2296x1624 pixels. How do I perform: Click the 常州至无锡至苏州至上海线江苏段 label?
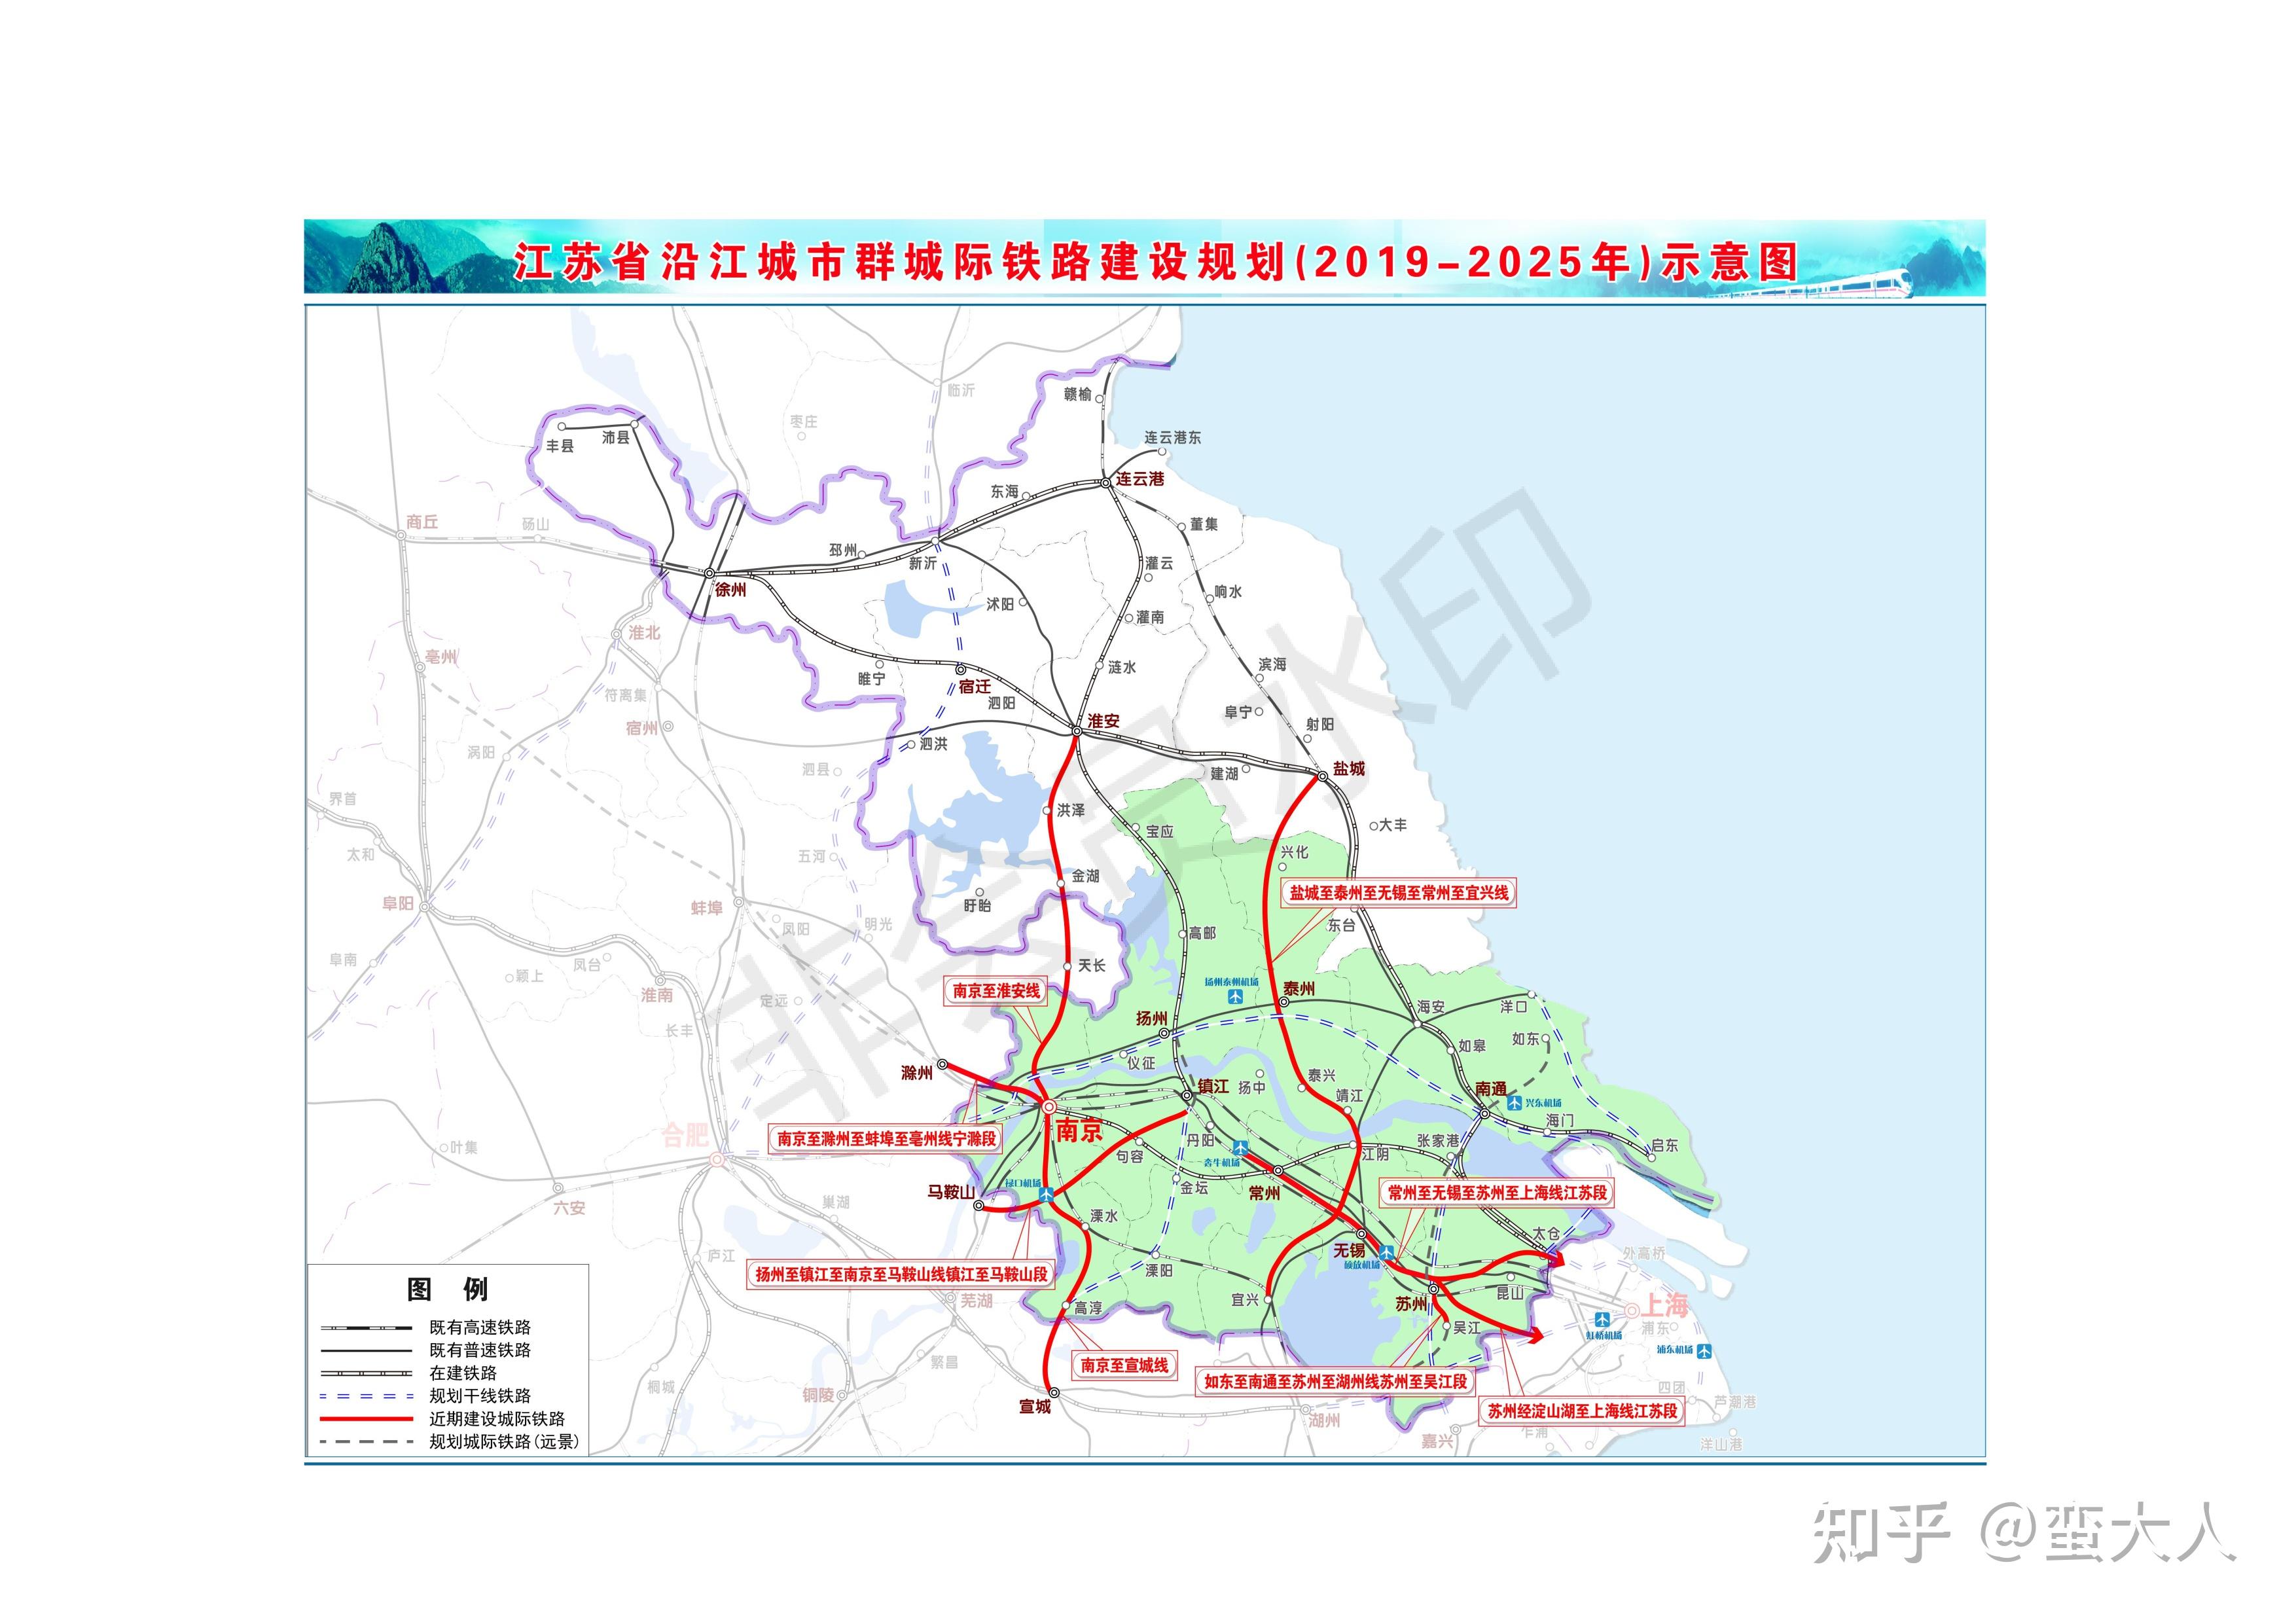(x=1497, y=1193)
